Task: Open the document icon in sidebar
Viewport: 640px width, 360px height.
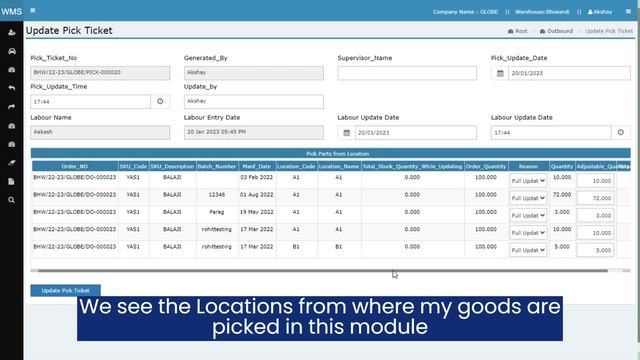Action: coord(11,181)
